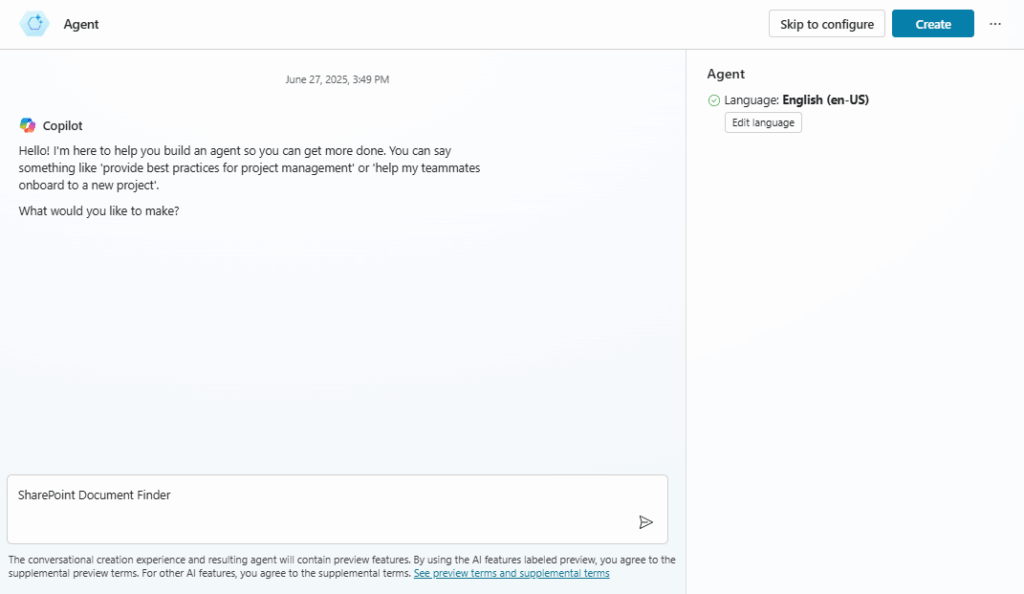
Task: Click the Copilot sender name
Action: [63, 125]
